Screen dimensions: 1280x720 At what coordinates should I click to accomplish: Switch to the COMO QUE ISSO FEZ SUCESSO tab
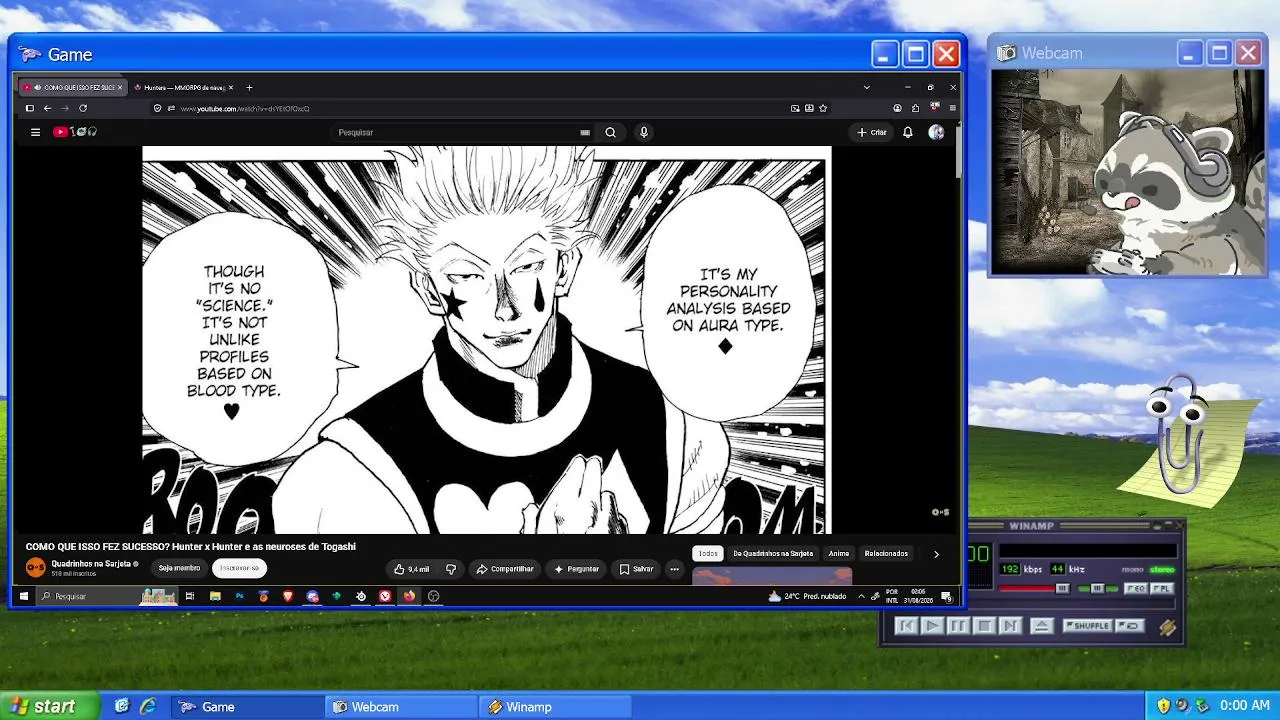[72, 87]
